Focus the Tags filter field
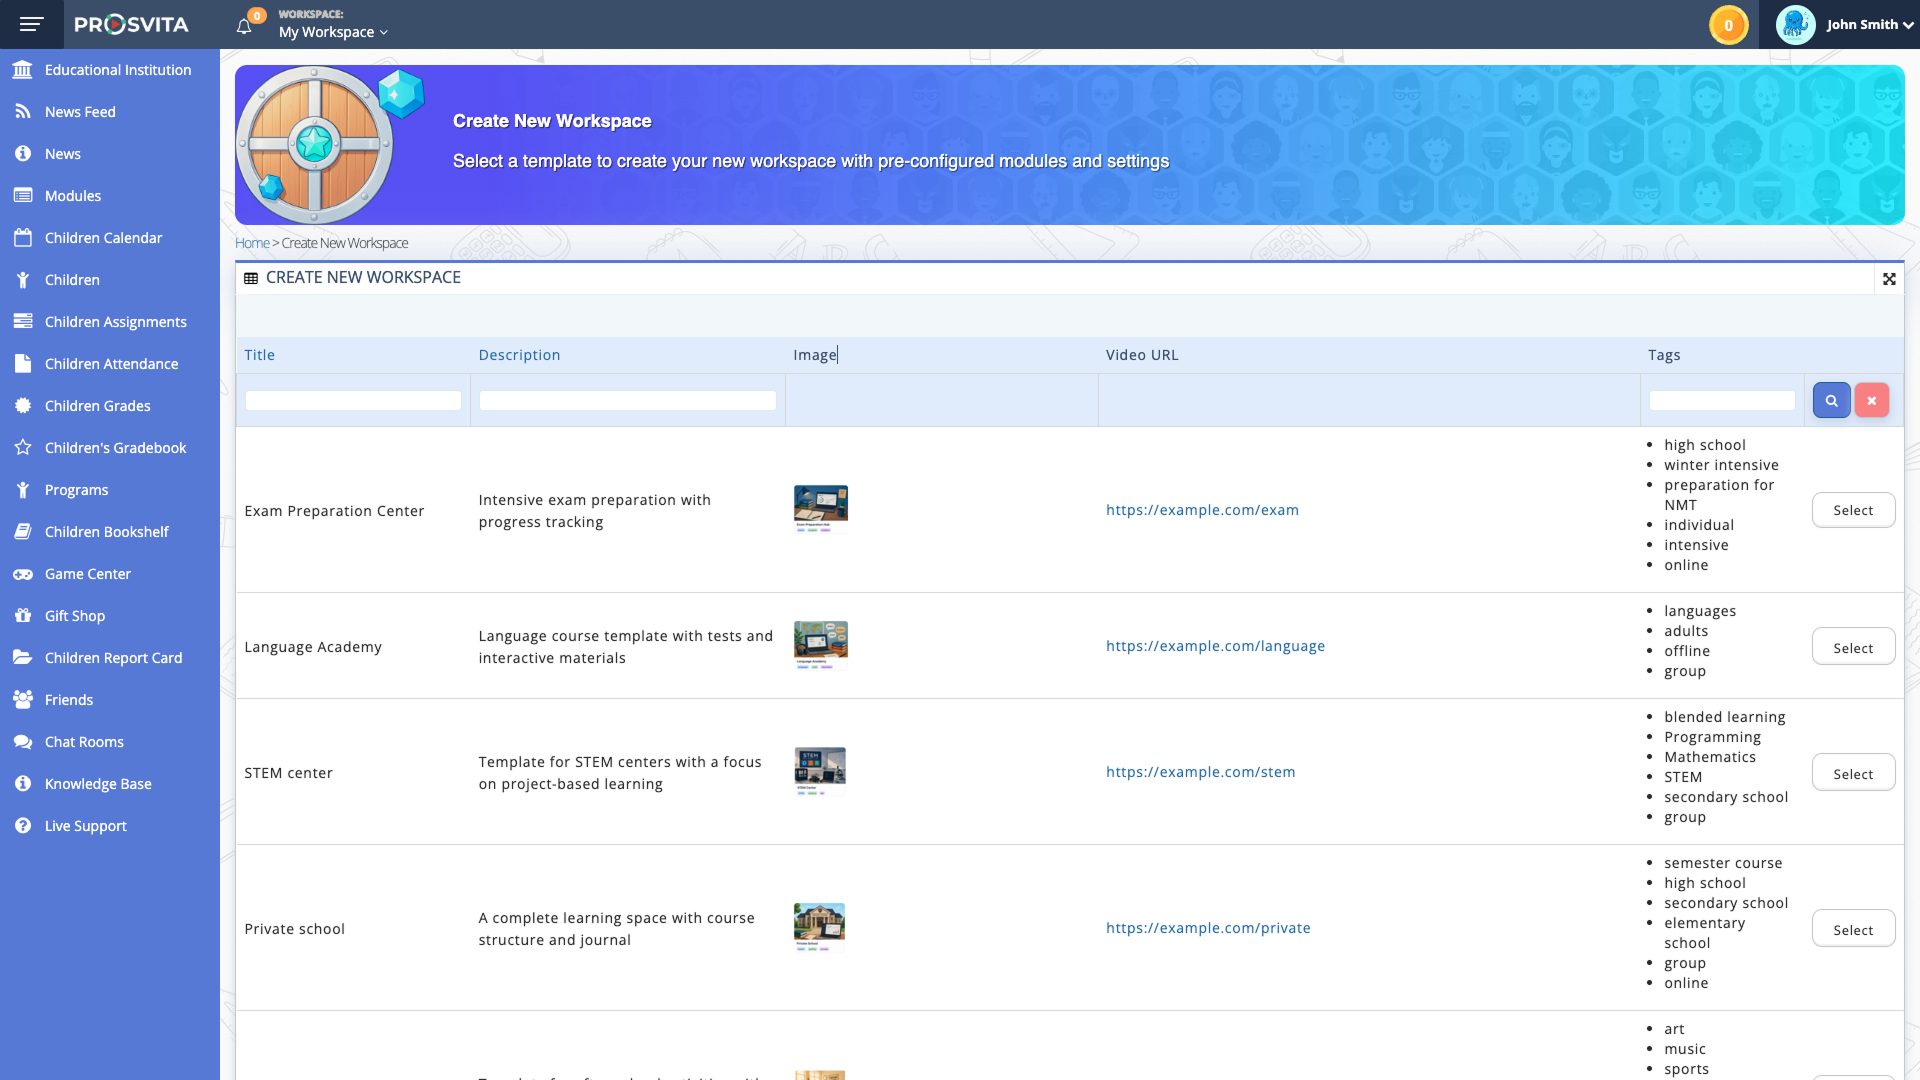Viewport: 1920px width, 1080px height. coord(1722,401)
